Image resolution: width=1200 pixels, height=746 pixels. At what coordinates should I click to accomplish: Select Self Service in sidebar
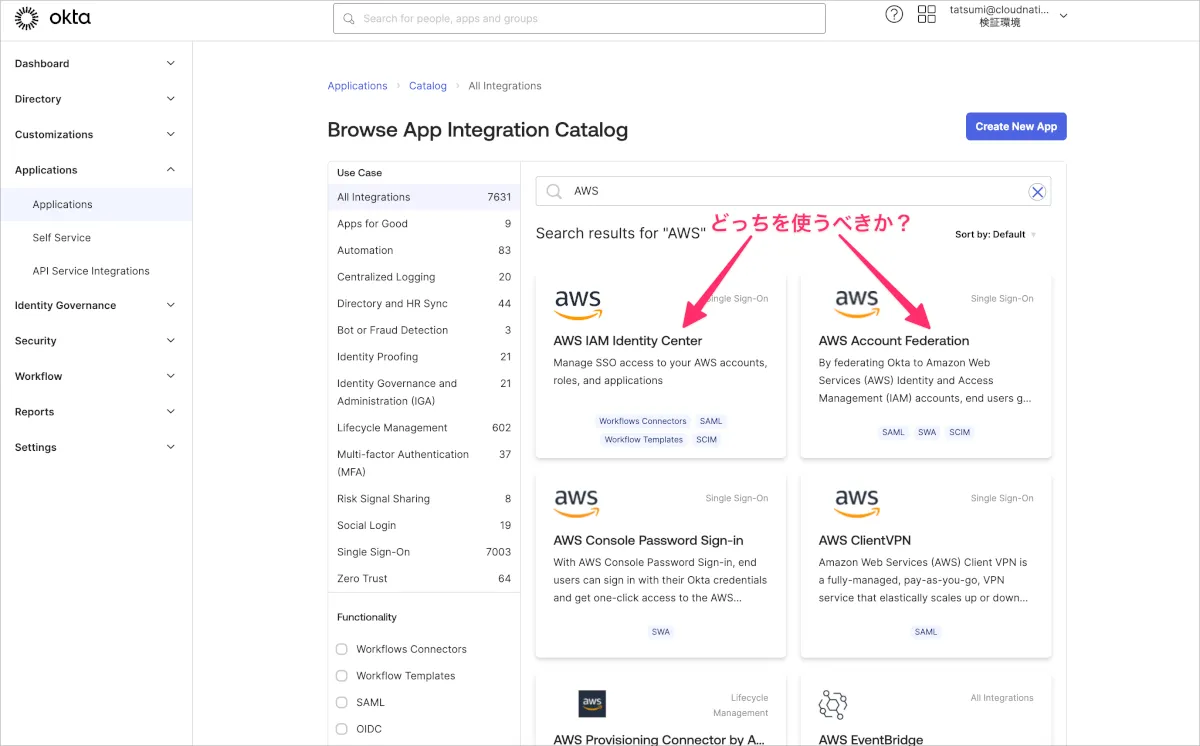pyautogui.click(x=62, y=238)
